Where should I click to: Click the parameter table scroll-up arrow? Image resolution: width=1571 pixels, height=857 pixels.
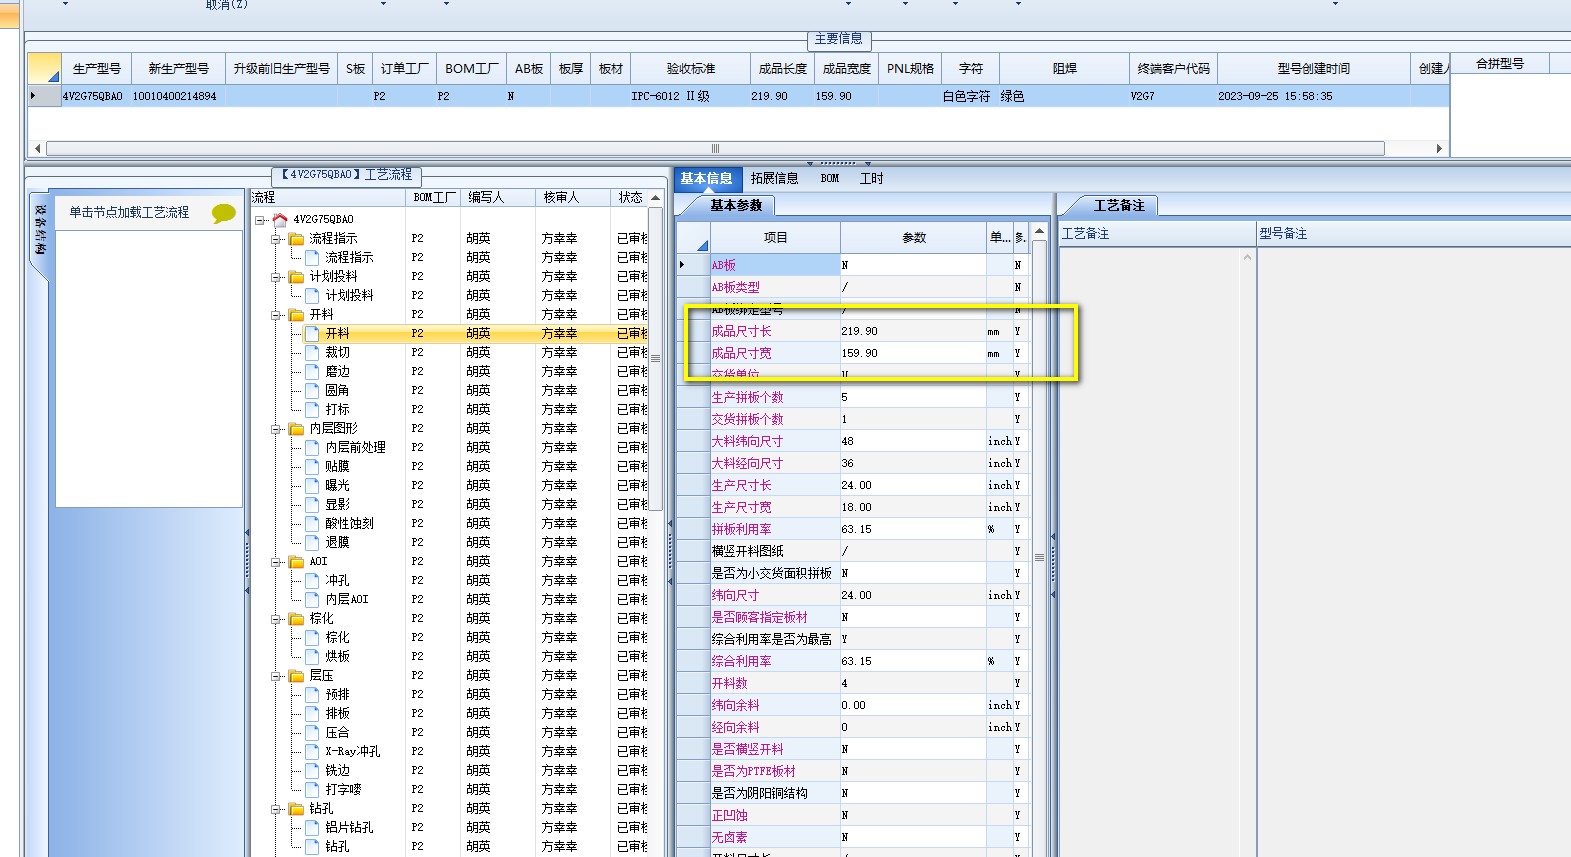pos(1039,231)
